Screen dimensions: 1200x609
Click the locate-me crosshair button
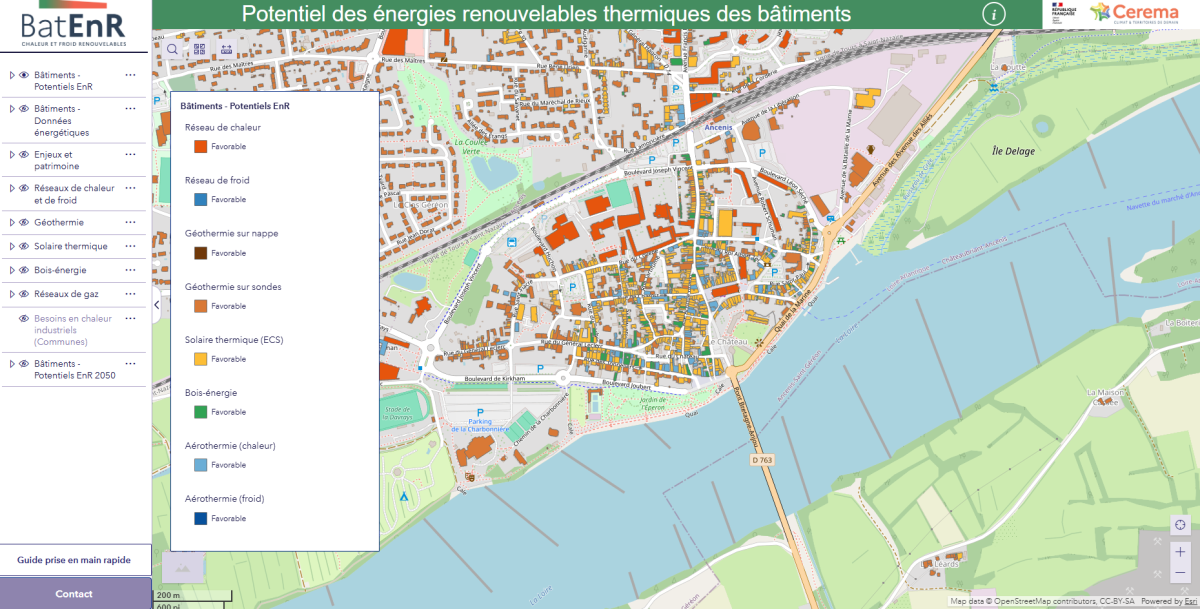(x=1180, y=525)
